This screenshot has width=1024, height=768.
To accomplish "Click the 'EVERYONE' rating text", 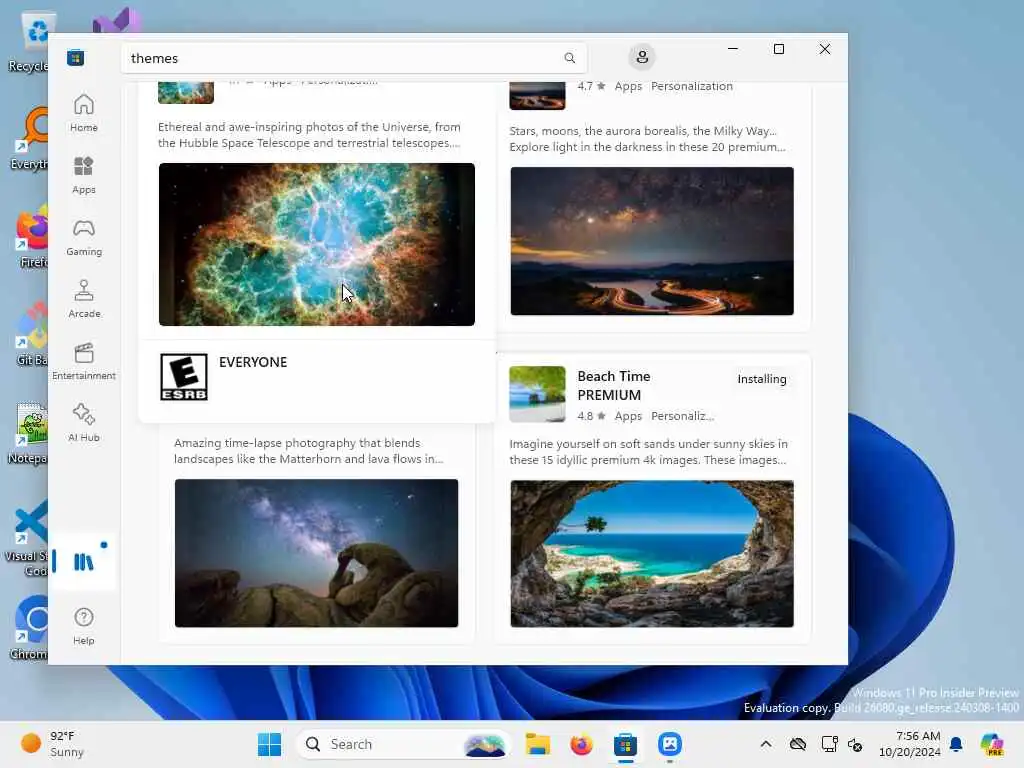I will (x=253, y=362).
